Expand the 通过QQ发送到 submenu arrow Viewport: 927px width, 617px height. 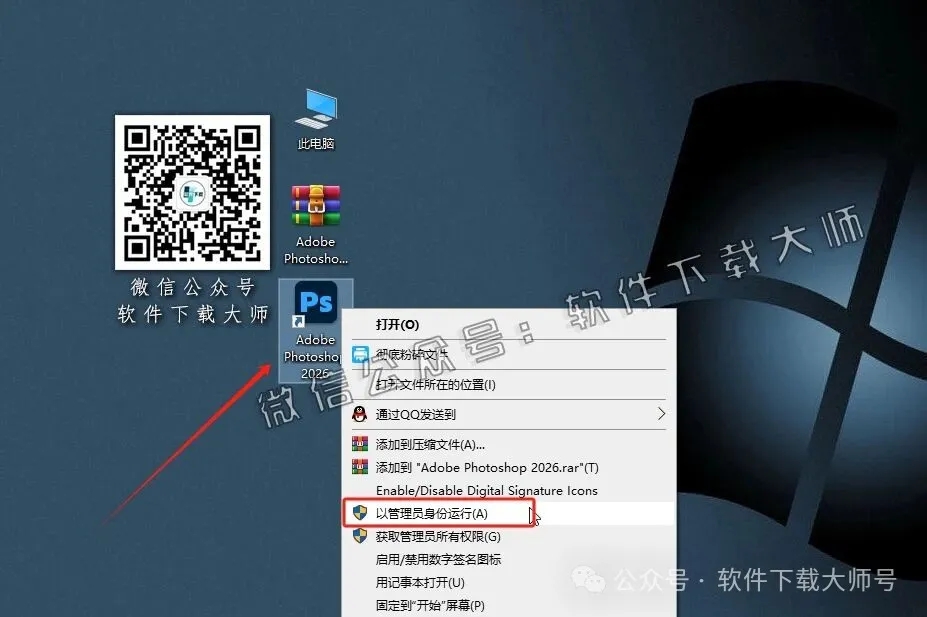660,414
